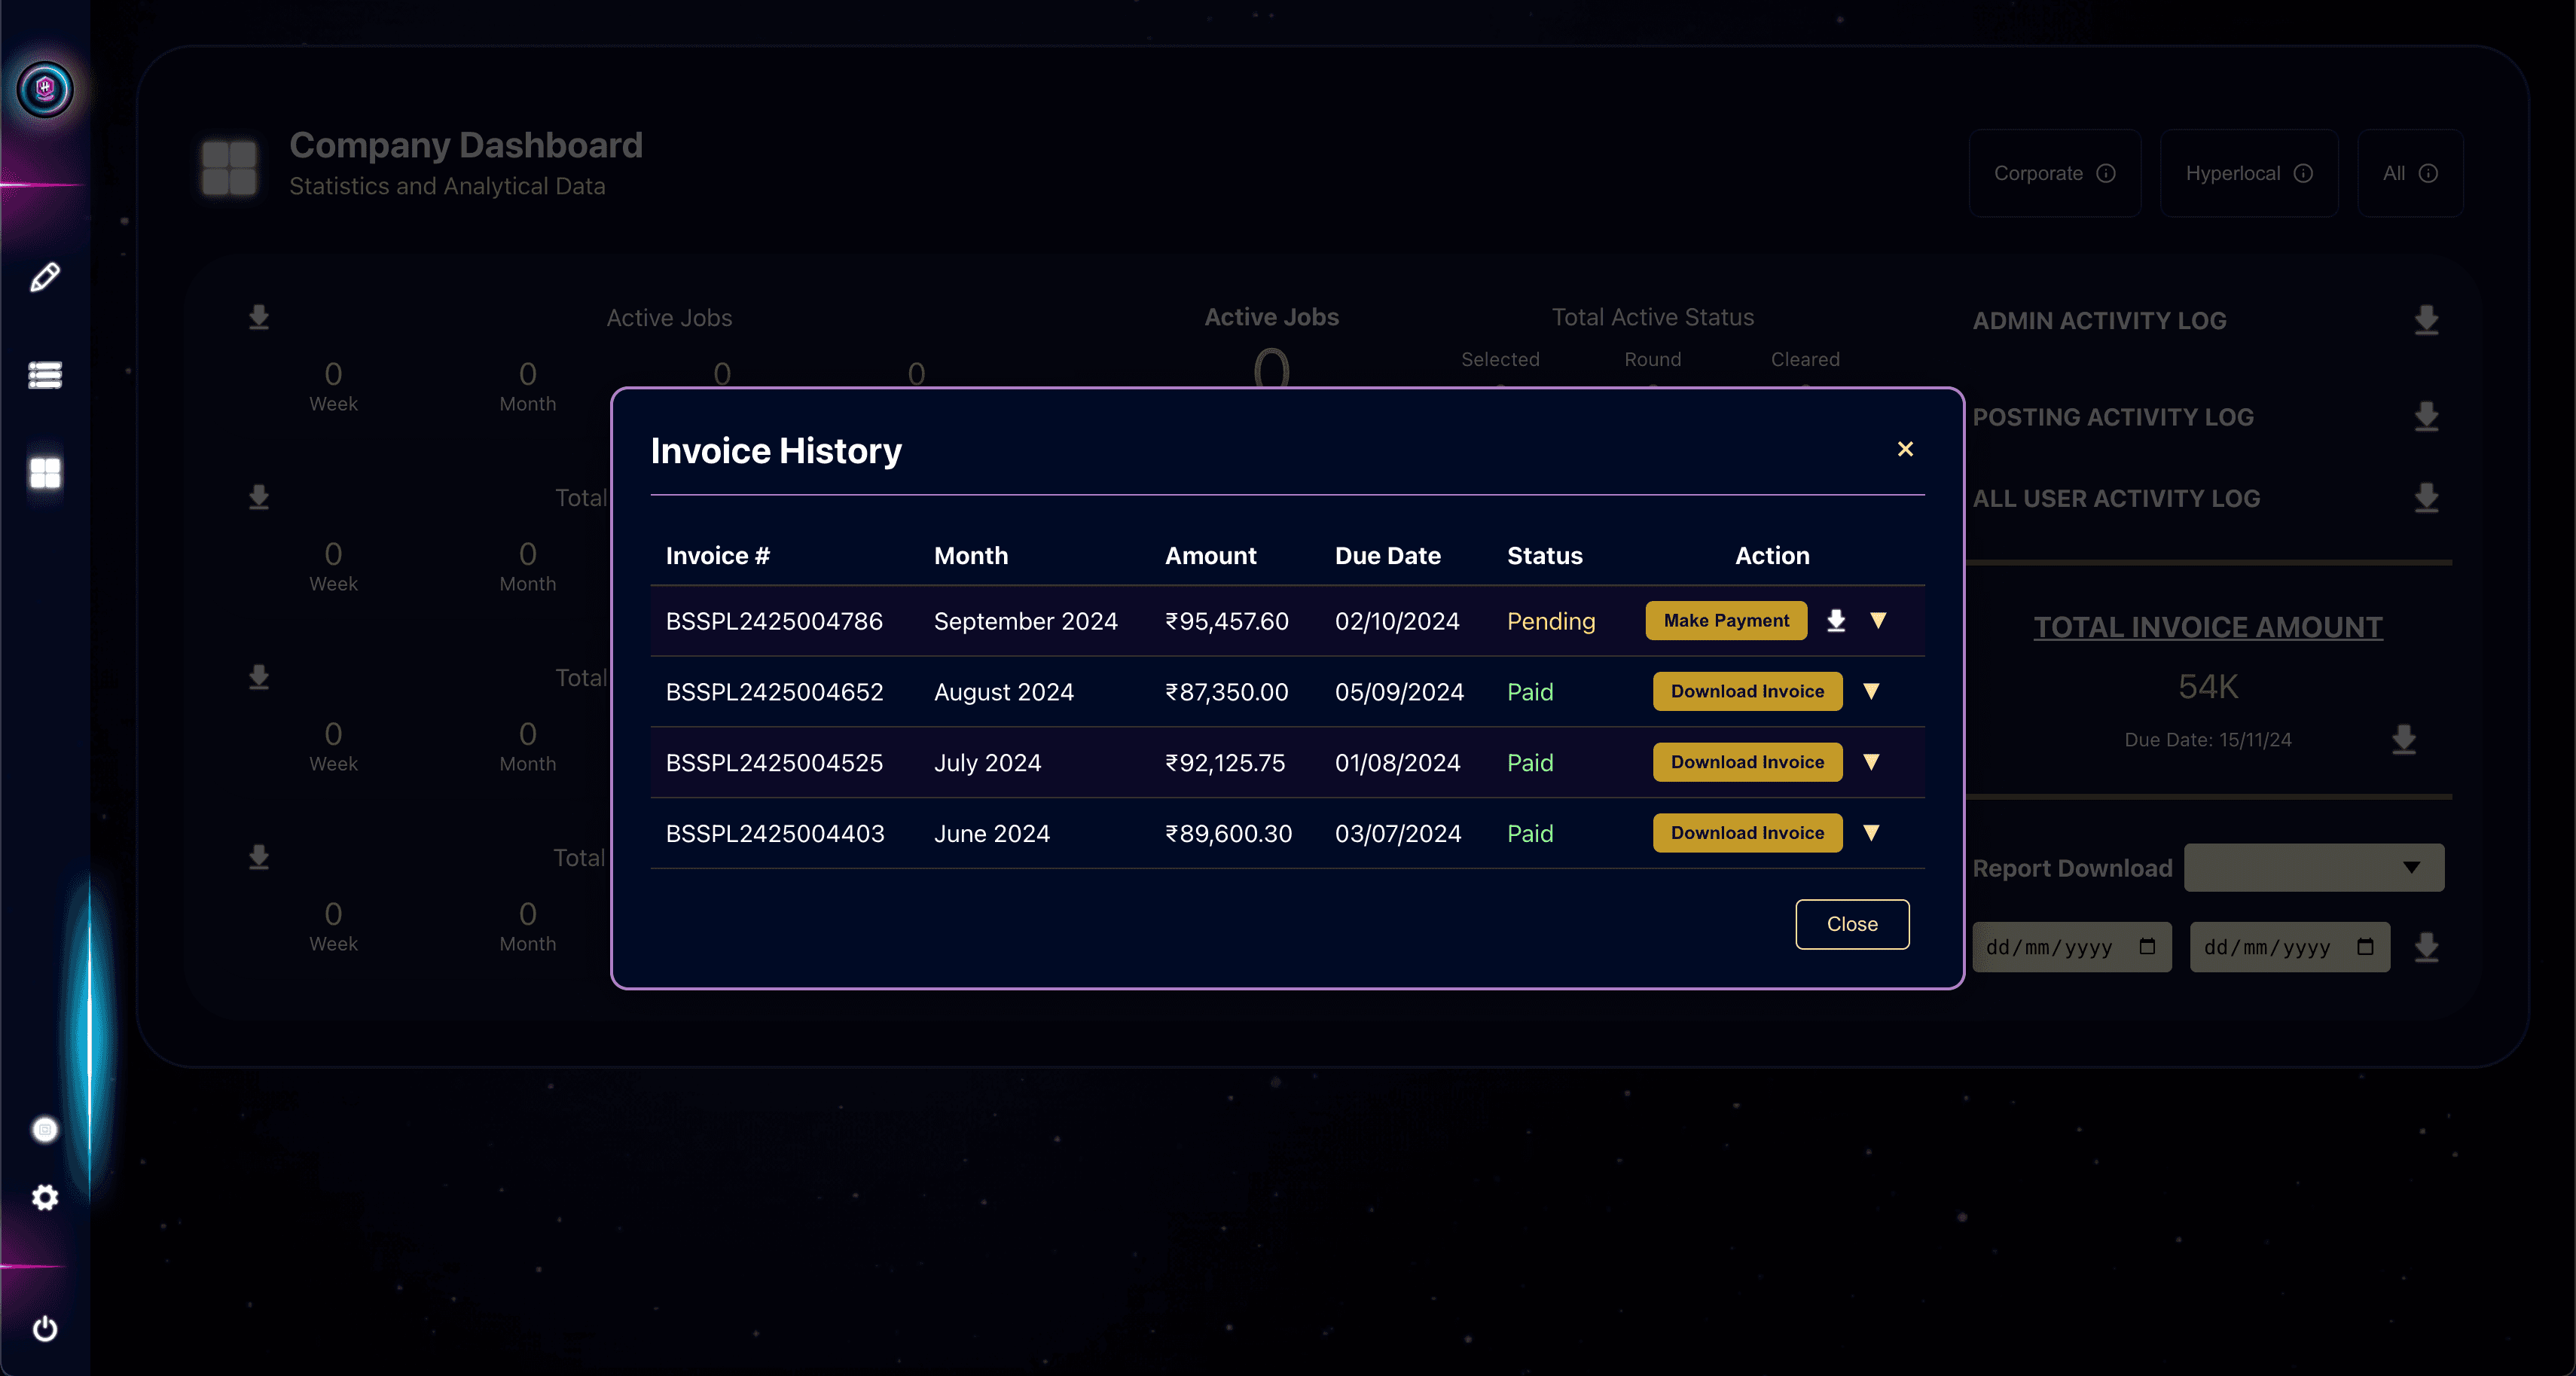
Task: Dismiss Invoice History with the X
Action: click(x=1905, y=449)
